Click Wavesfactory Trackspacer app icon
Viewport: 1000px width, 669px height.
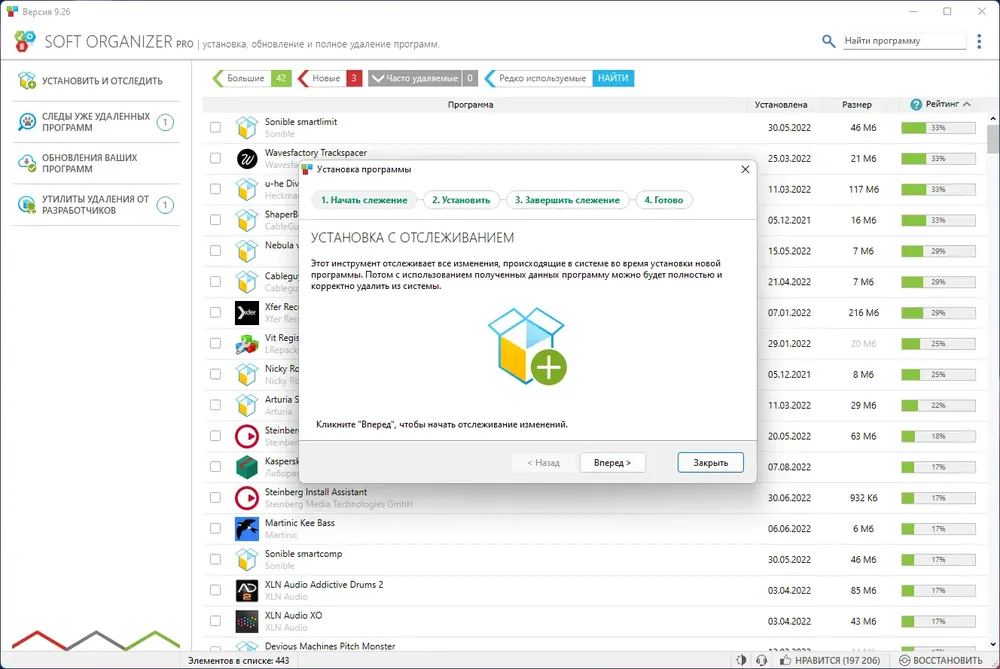247,158
